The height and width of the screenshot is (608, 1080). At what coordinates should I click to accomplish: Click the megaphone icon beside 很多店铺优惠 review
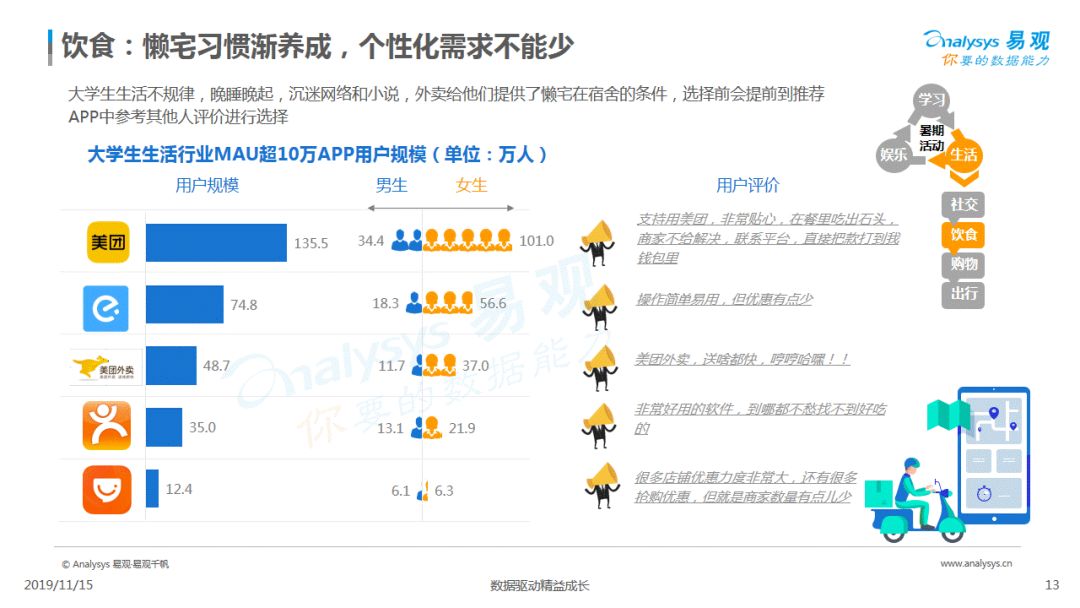pyautogui.click(x=602, y=485)
